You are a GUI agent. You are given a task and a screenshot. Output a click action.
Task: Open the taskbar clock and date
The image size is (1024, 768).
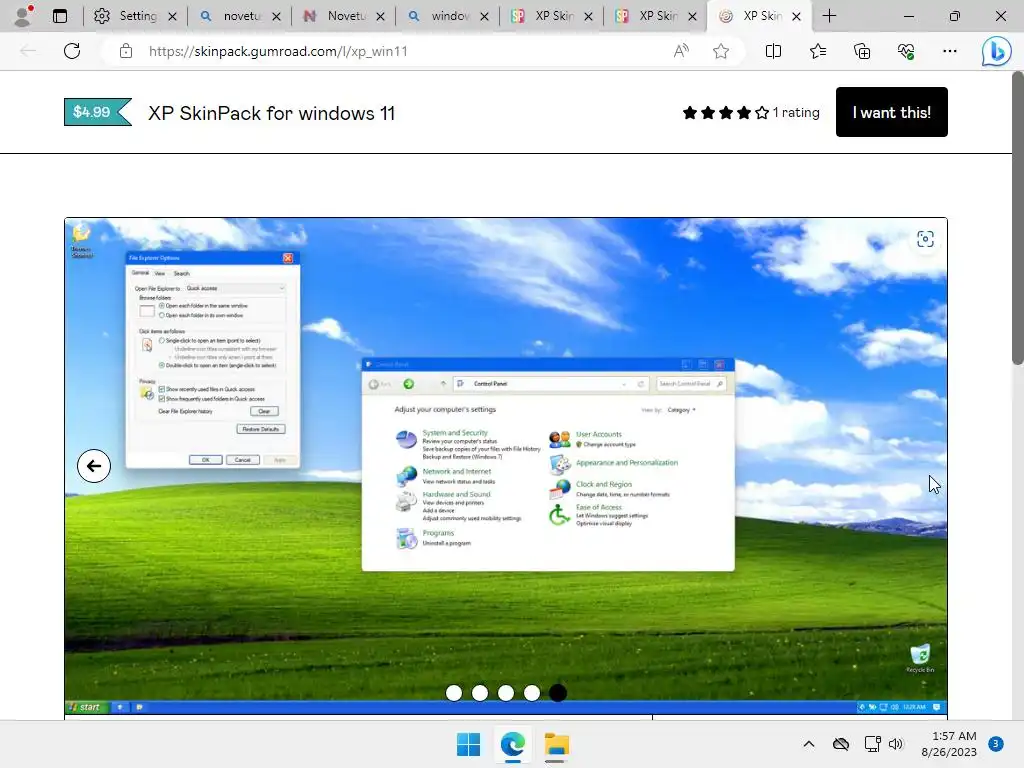(949, 744)
